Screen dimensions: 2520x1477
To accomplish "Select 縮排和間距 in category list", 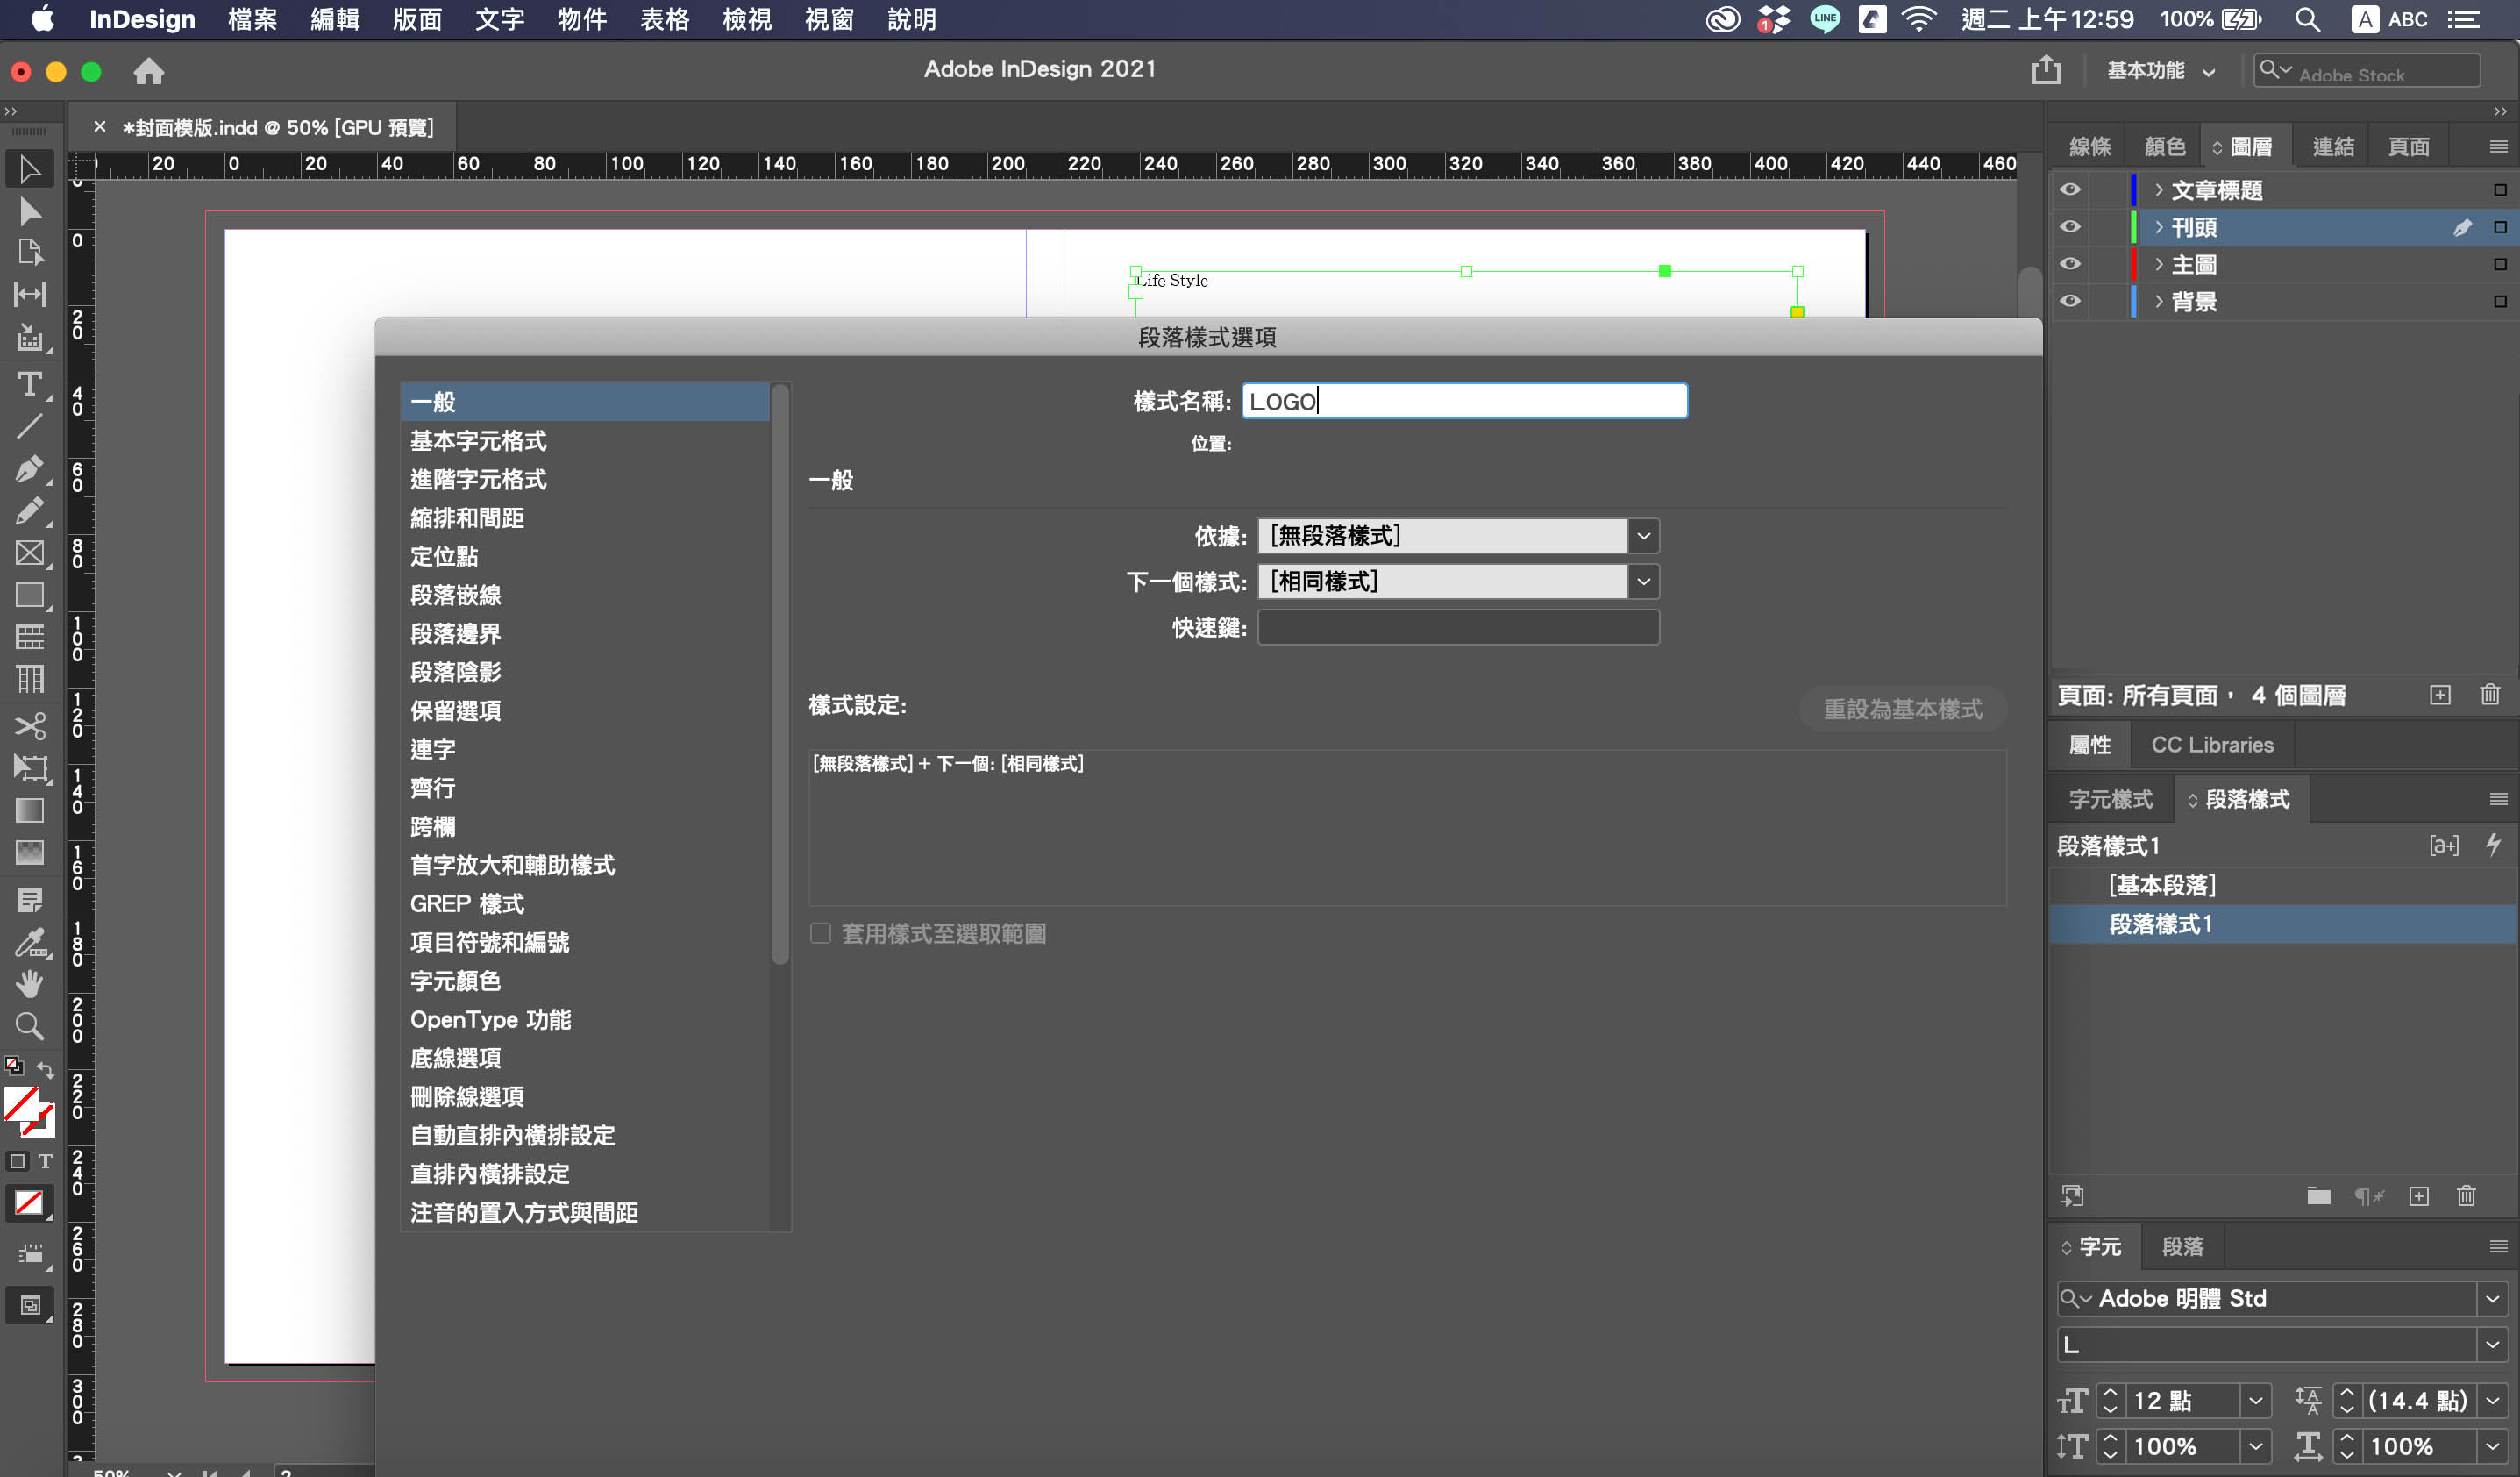I will tap(467, 518).
